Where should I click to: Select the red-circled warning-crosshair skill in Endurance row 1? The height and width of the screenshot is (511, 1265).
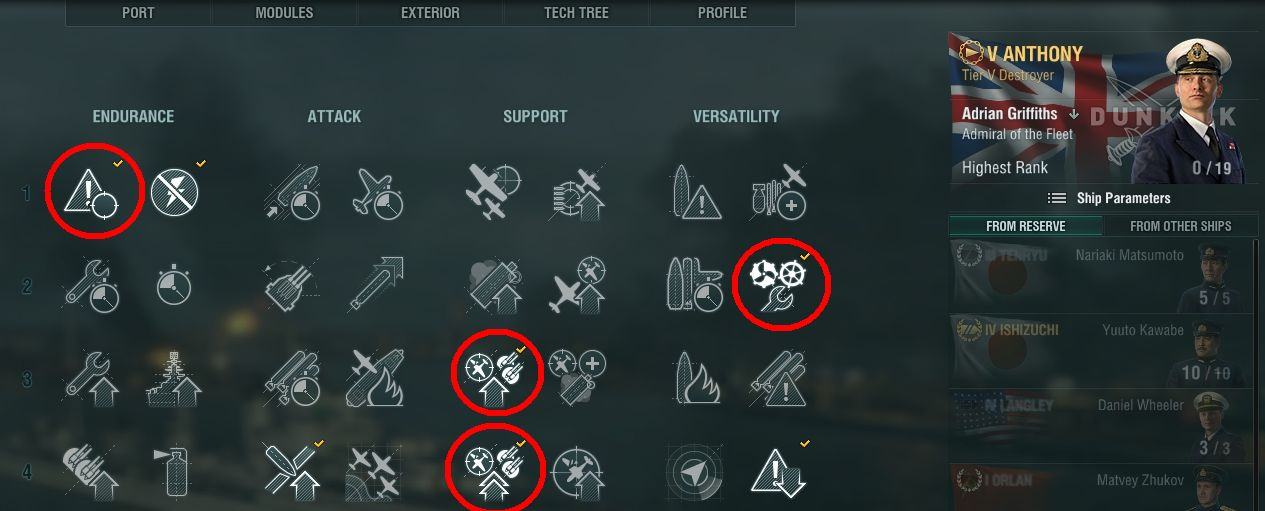91,192
